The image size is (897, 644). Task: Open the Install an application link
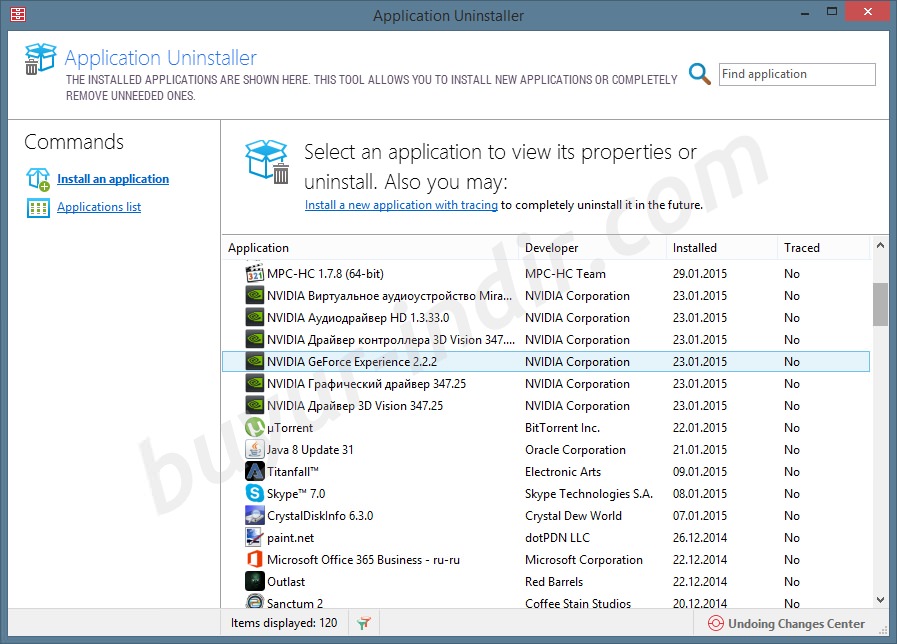click(113, 179)
